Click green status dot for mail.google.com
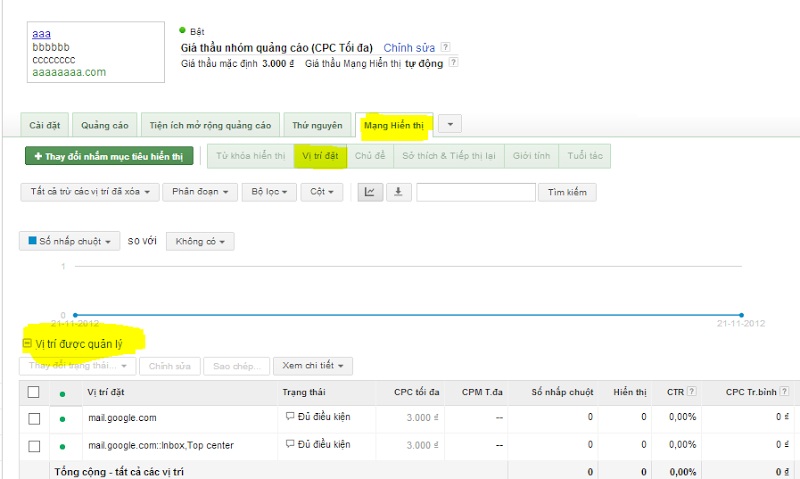Viewport: 800px width, 479px height. pos(62,419)
